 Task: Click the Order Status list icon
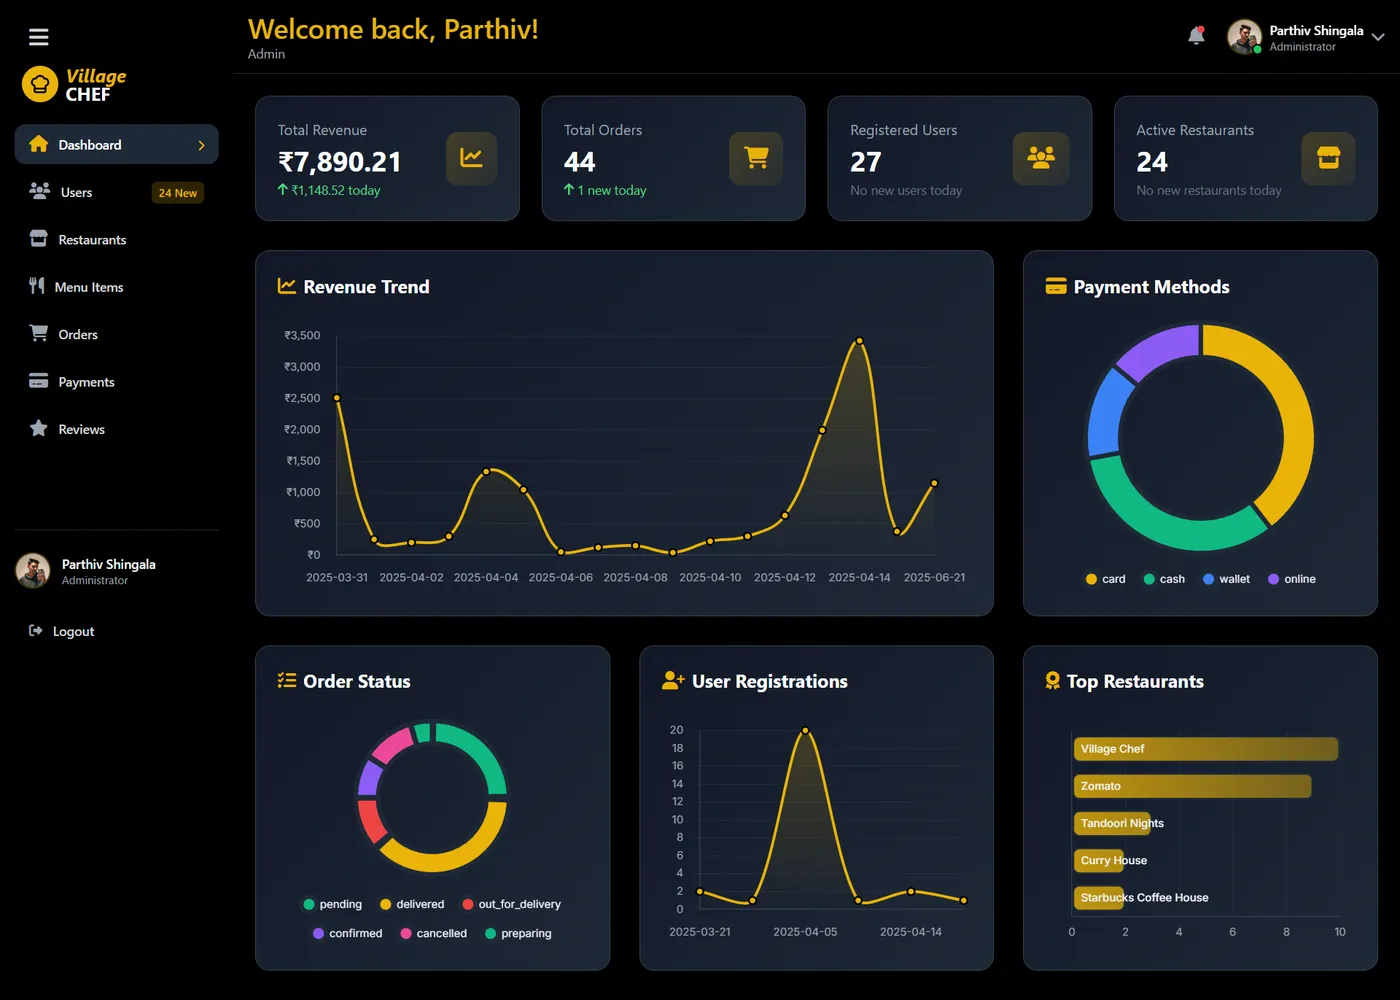tap(287, 681)
